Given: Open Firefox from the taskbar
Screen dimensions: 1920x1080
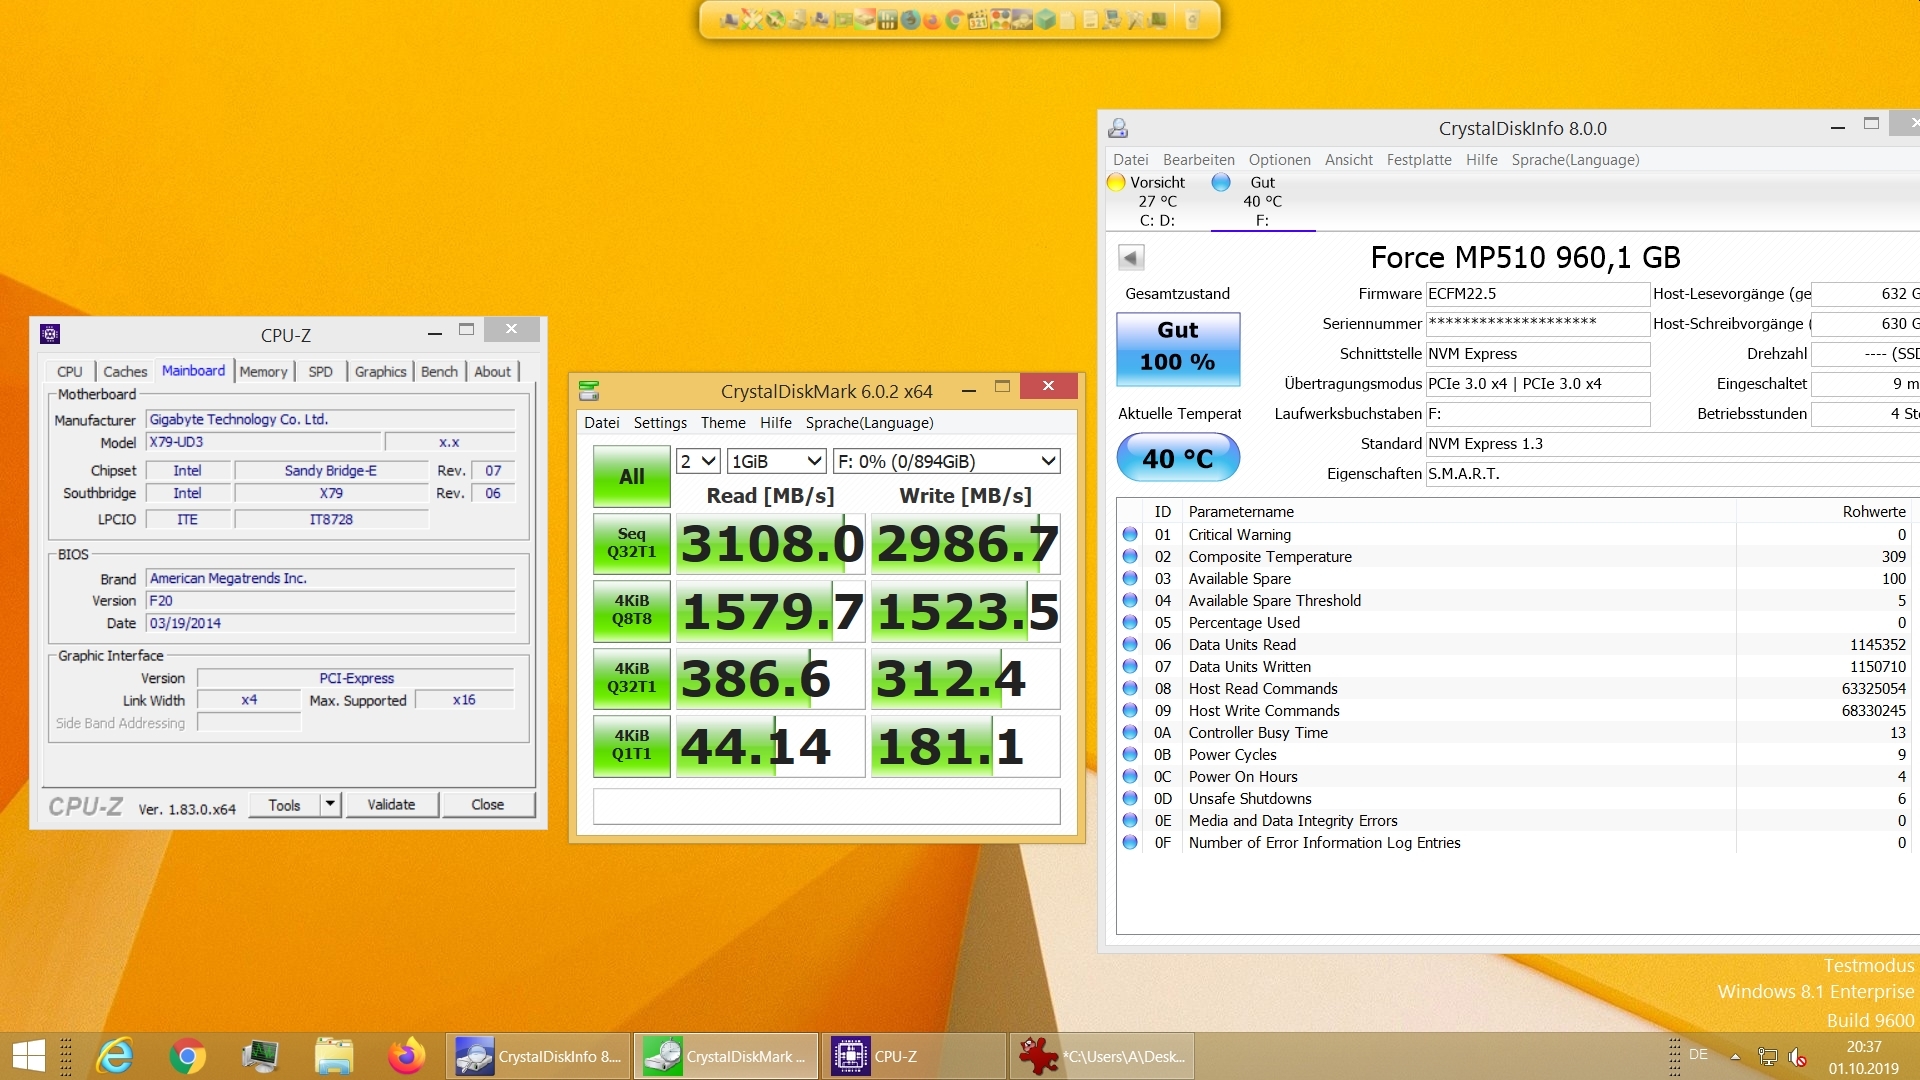Looking at the screenshot, I should (406, 1056).
